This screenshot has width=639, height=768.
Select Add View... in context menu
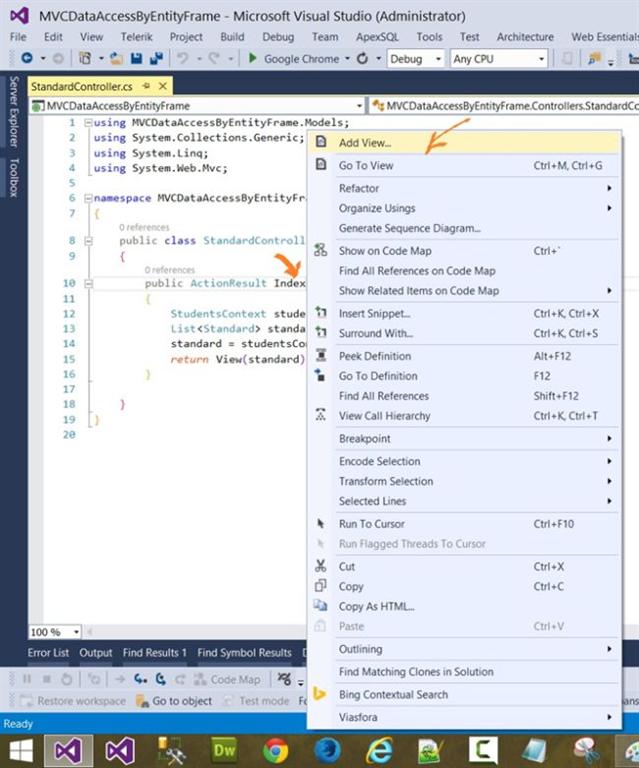pos(465,143)
